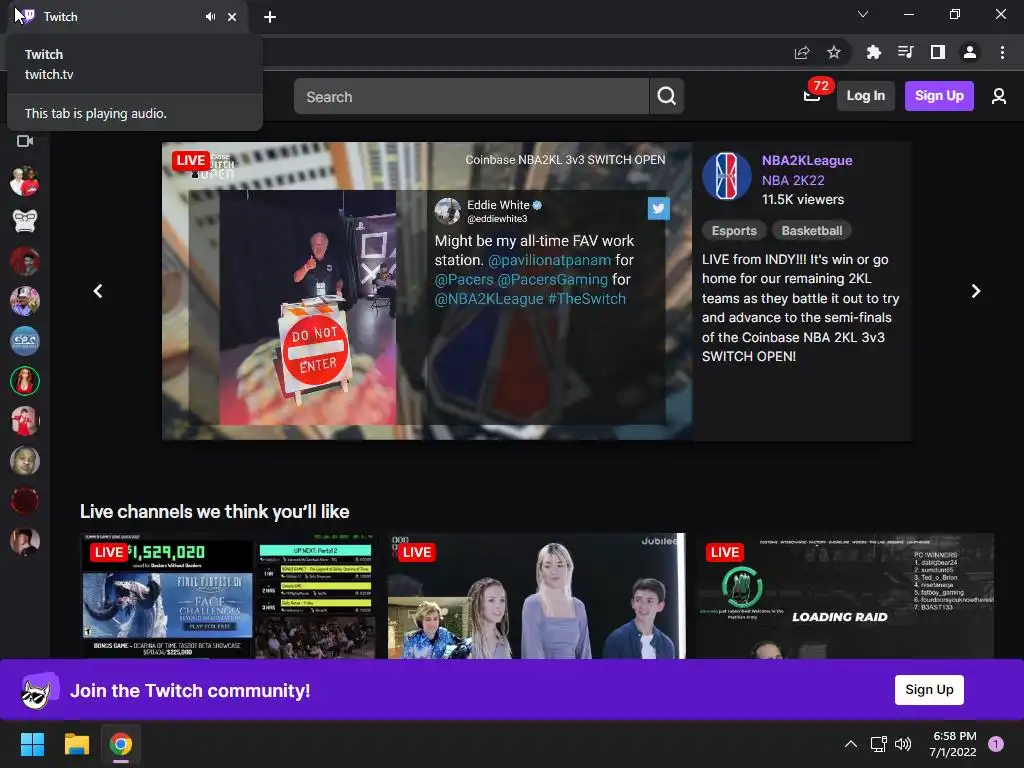Open first sidebar channel avatar with two people
The width and height of the screenshot is (1024, 768).
pos(25,181)
